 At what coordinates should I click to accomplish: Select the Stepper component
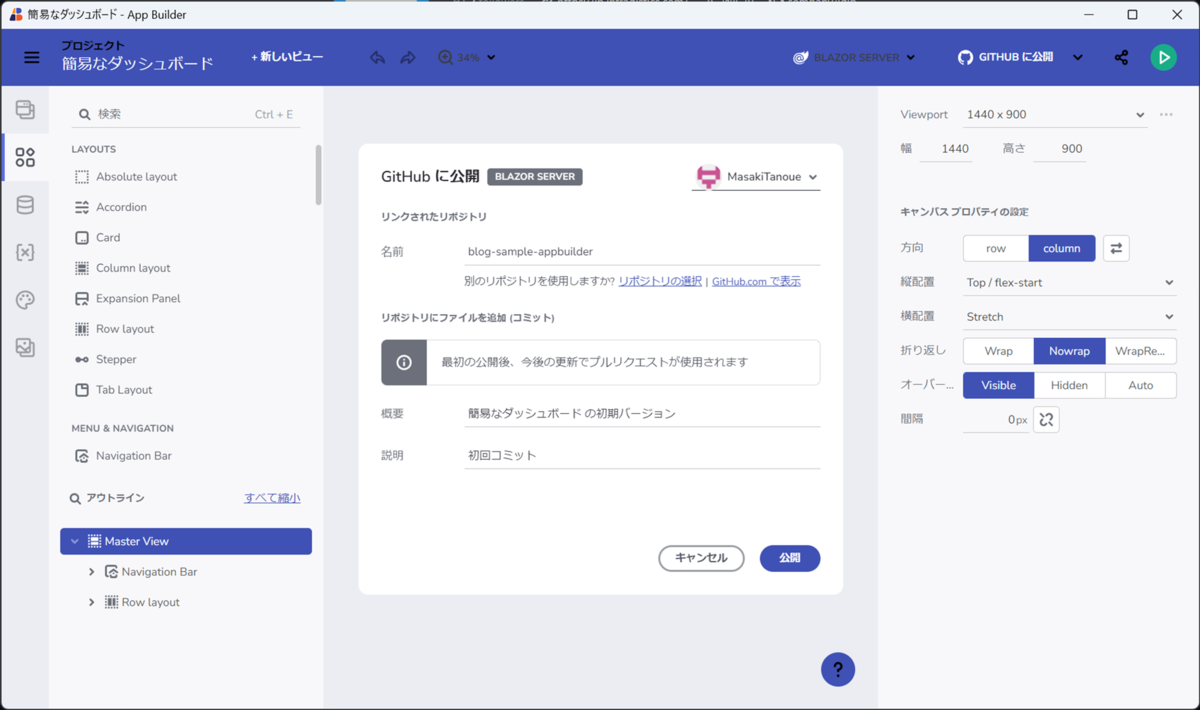coord(105,360)
